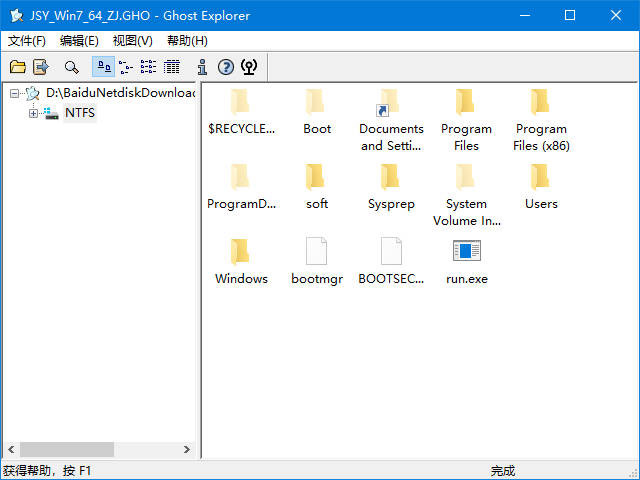Image resolution: width=640 pixels, height=480 pixels.
Task: Click the 完成 status bar text
Action: 503,471
